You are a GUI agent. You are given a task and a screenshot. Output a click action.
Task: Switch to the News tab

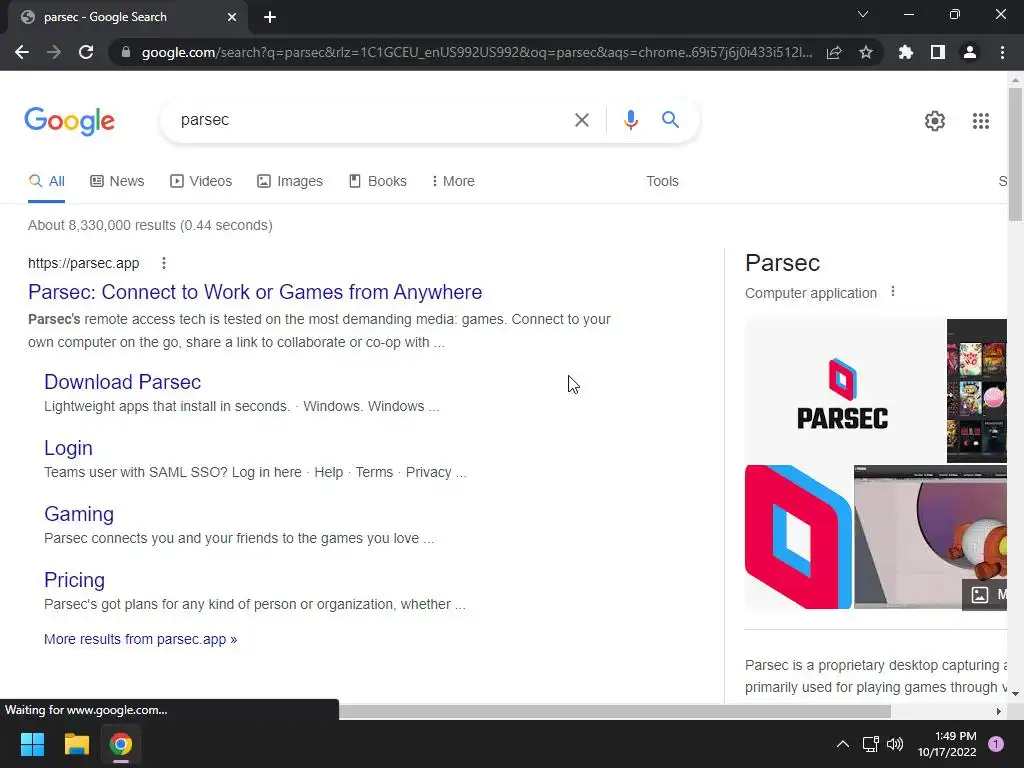pos(118,182)
